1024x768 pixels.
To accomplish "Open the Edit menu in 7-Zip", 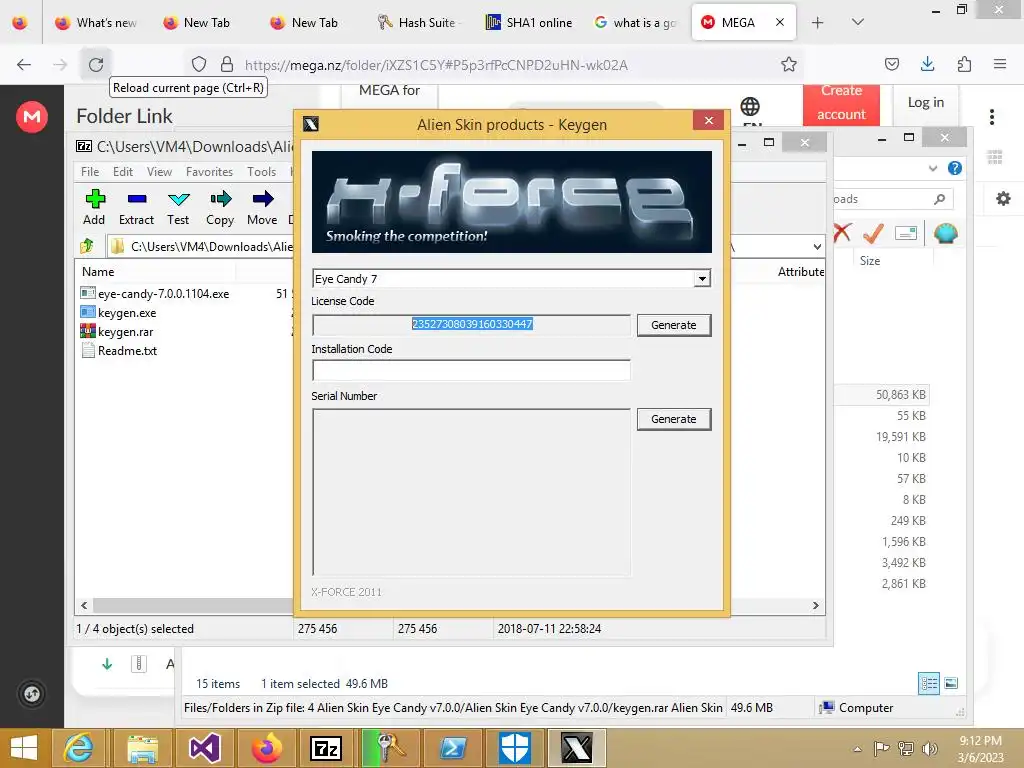I will pyautogui.click(x=123, y=172).
